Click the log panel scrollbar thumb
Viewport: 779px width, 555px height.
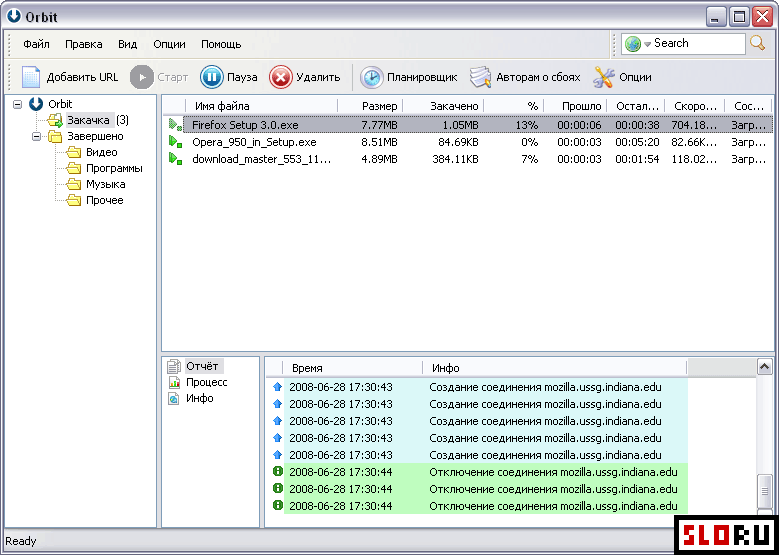point(765,492)
